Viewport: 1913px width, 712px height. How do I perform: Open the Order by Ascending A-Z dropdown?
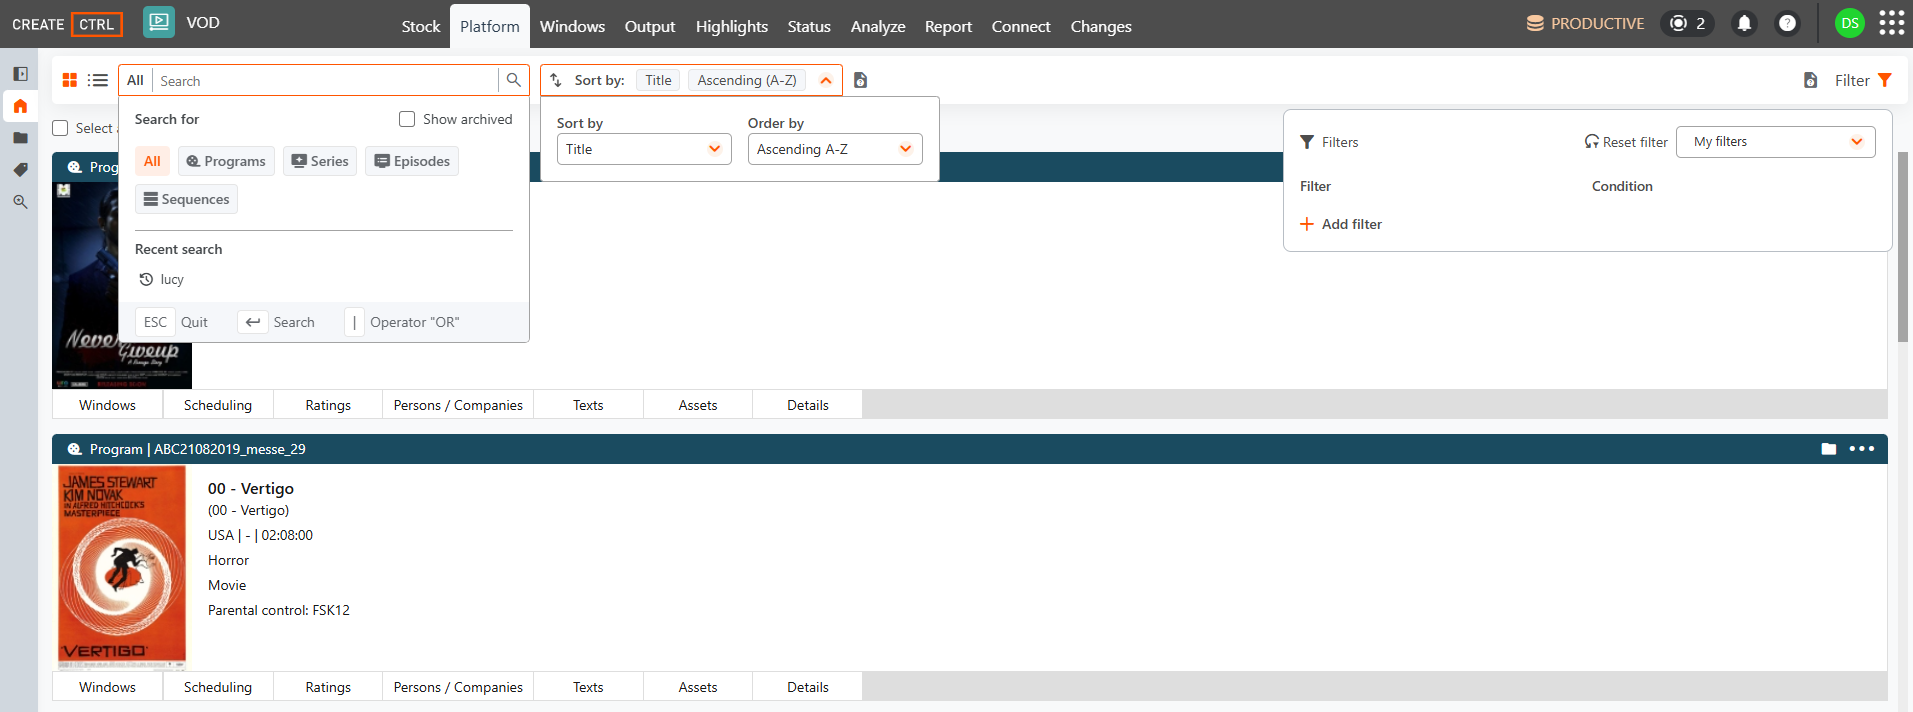[835, 149]
